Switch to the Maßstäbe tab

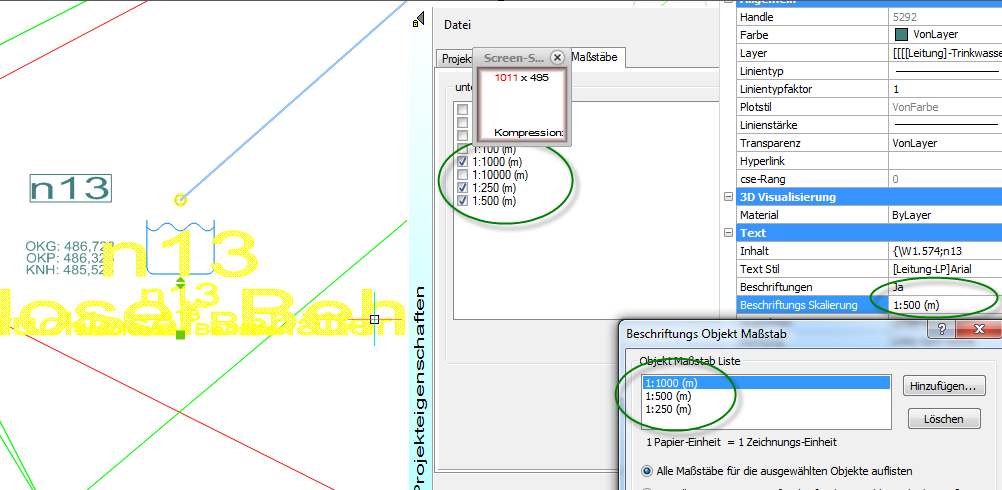pos(596,58)
